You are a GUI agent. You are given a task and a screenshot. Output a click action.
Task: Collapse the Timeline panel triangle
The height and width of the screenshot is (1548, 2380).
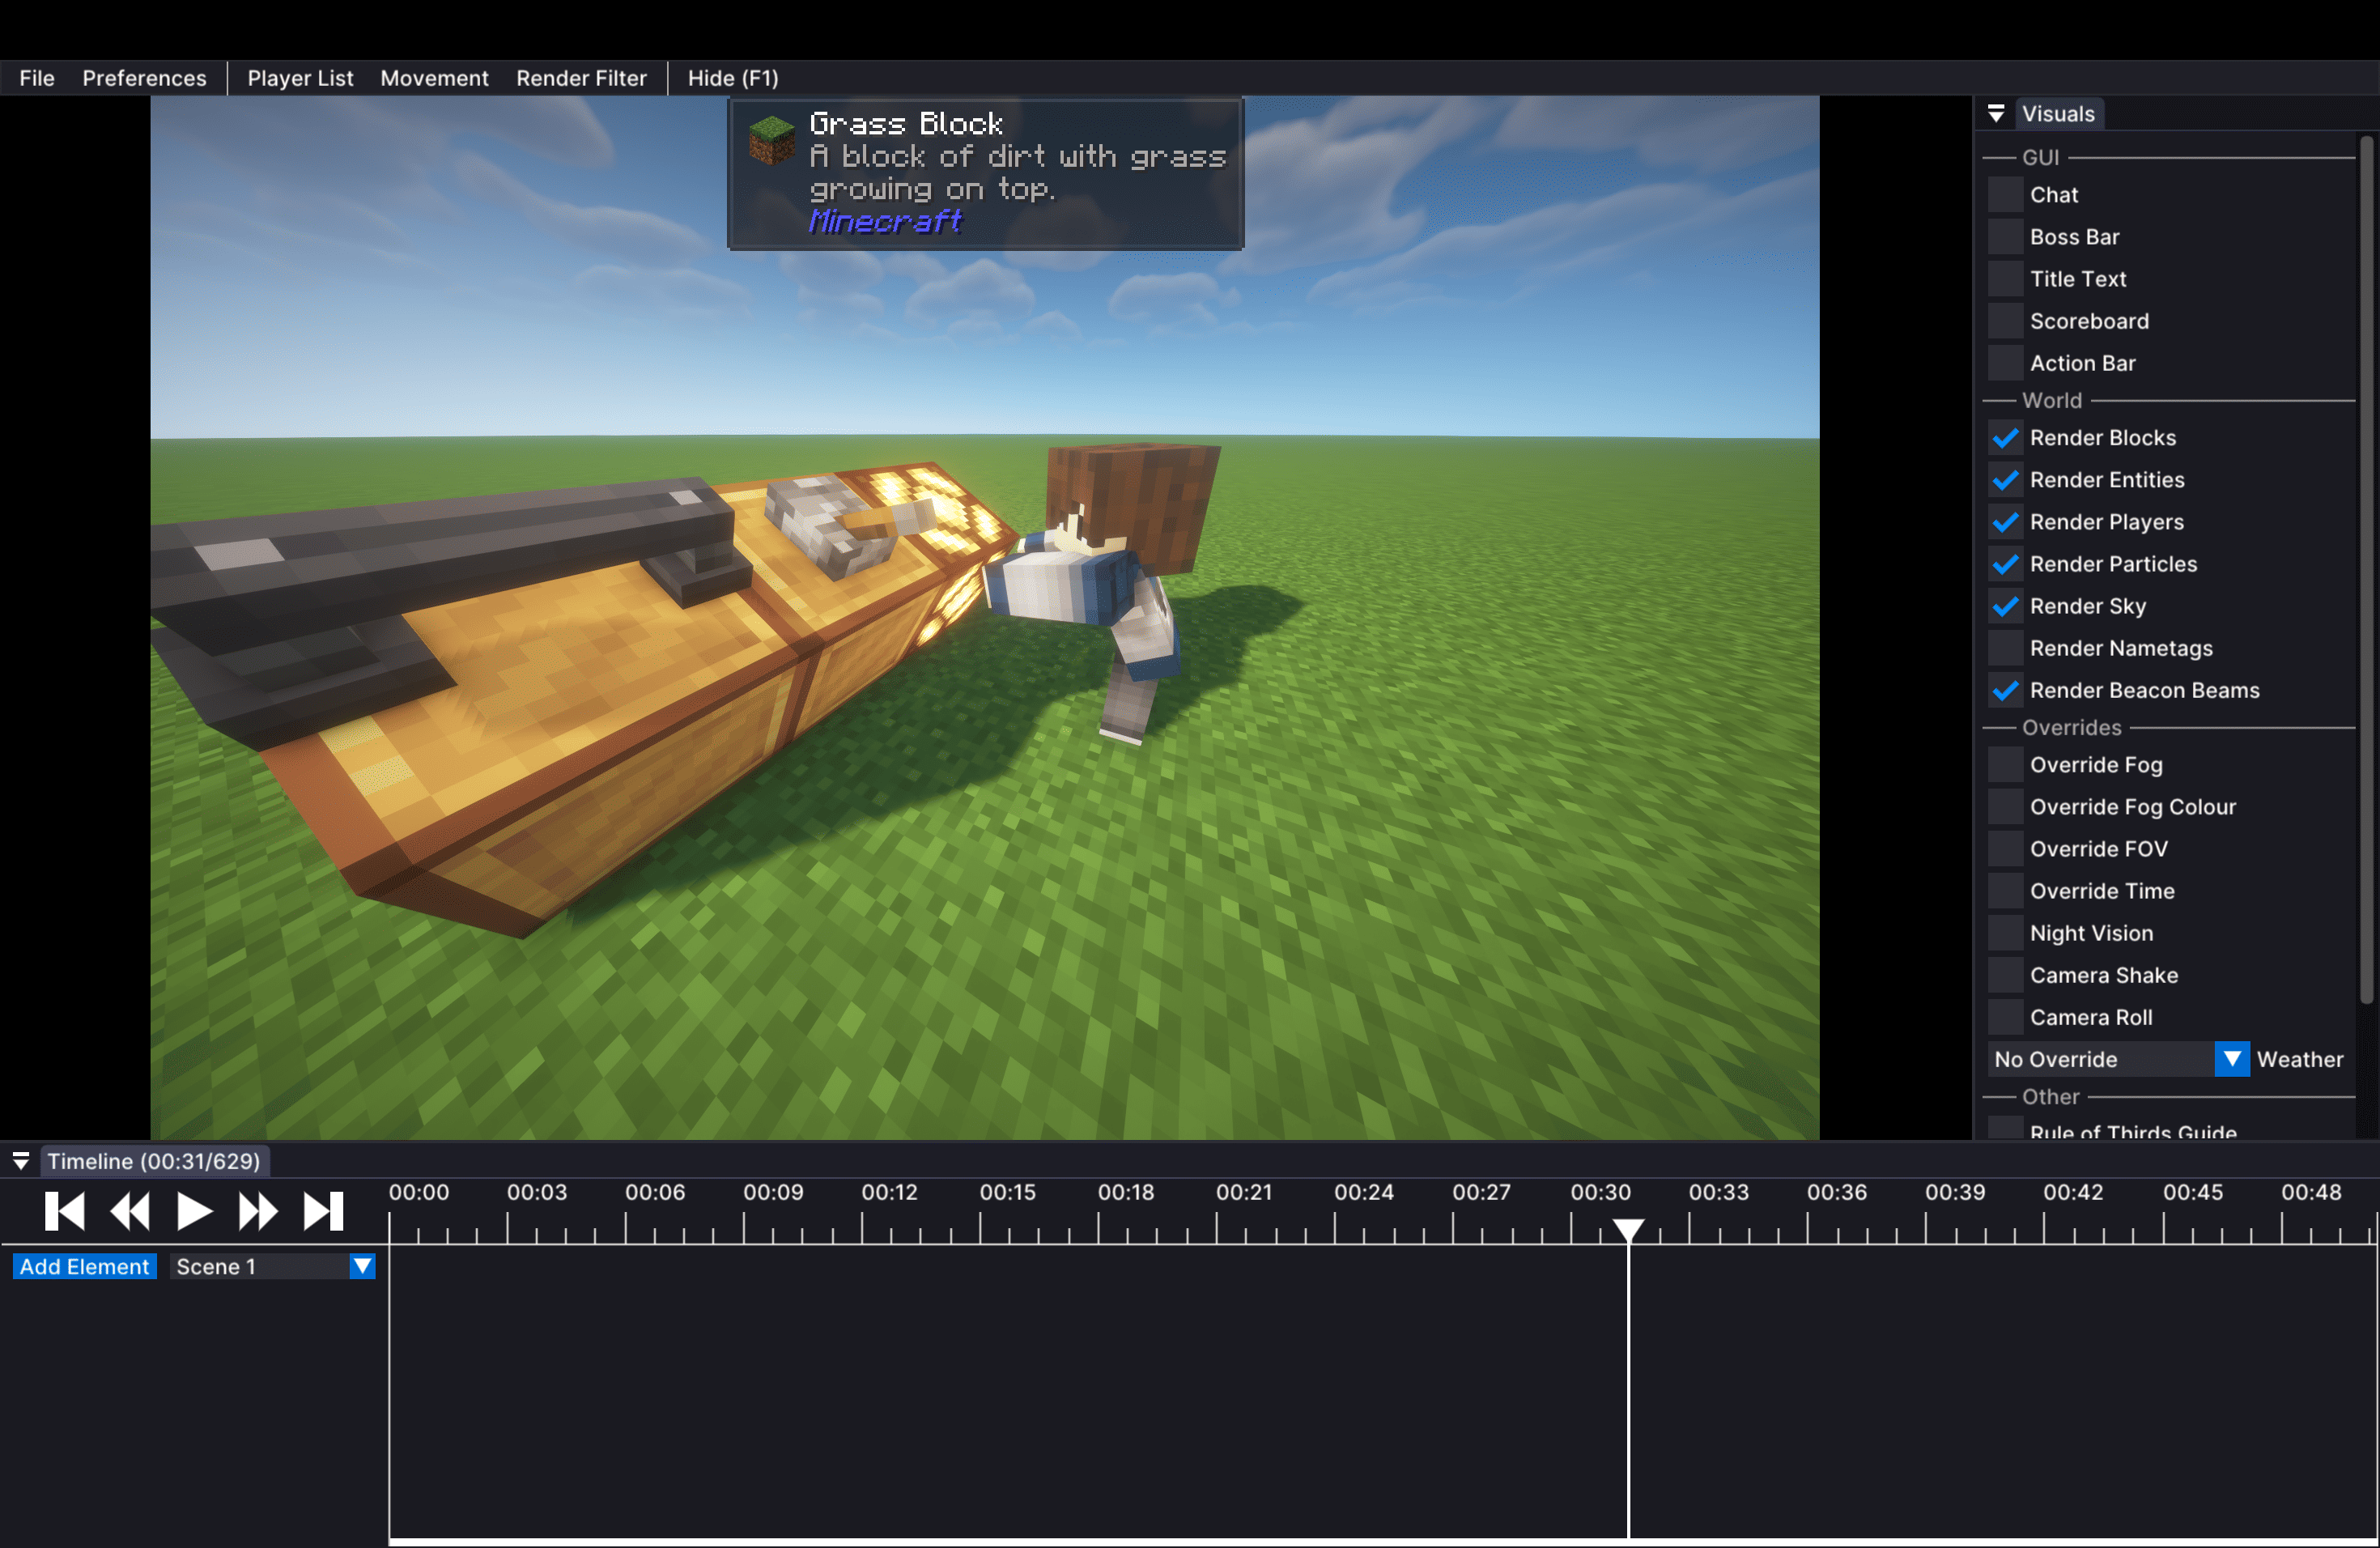click(x=20, y=1161)
